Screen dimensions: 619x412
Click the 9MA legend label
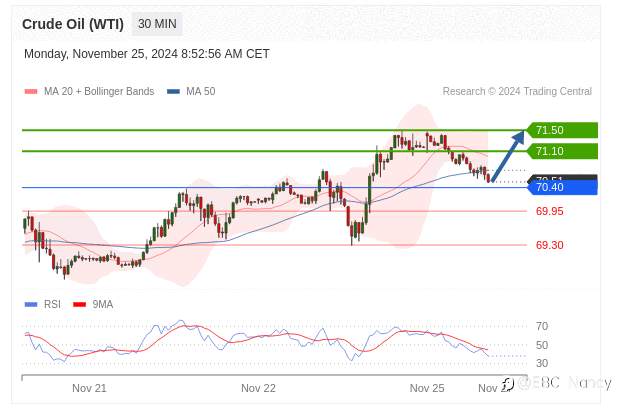(x=103, y=304)
